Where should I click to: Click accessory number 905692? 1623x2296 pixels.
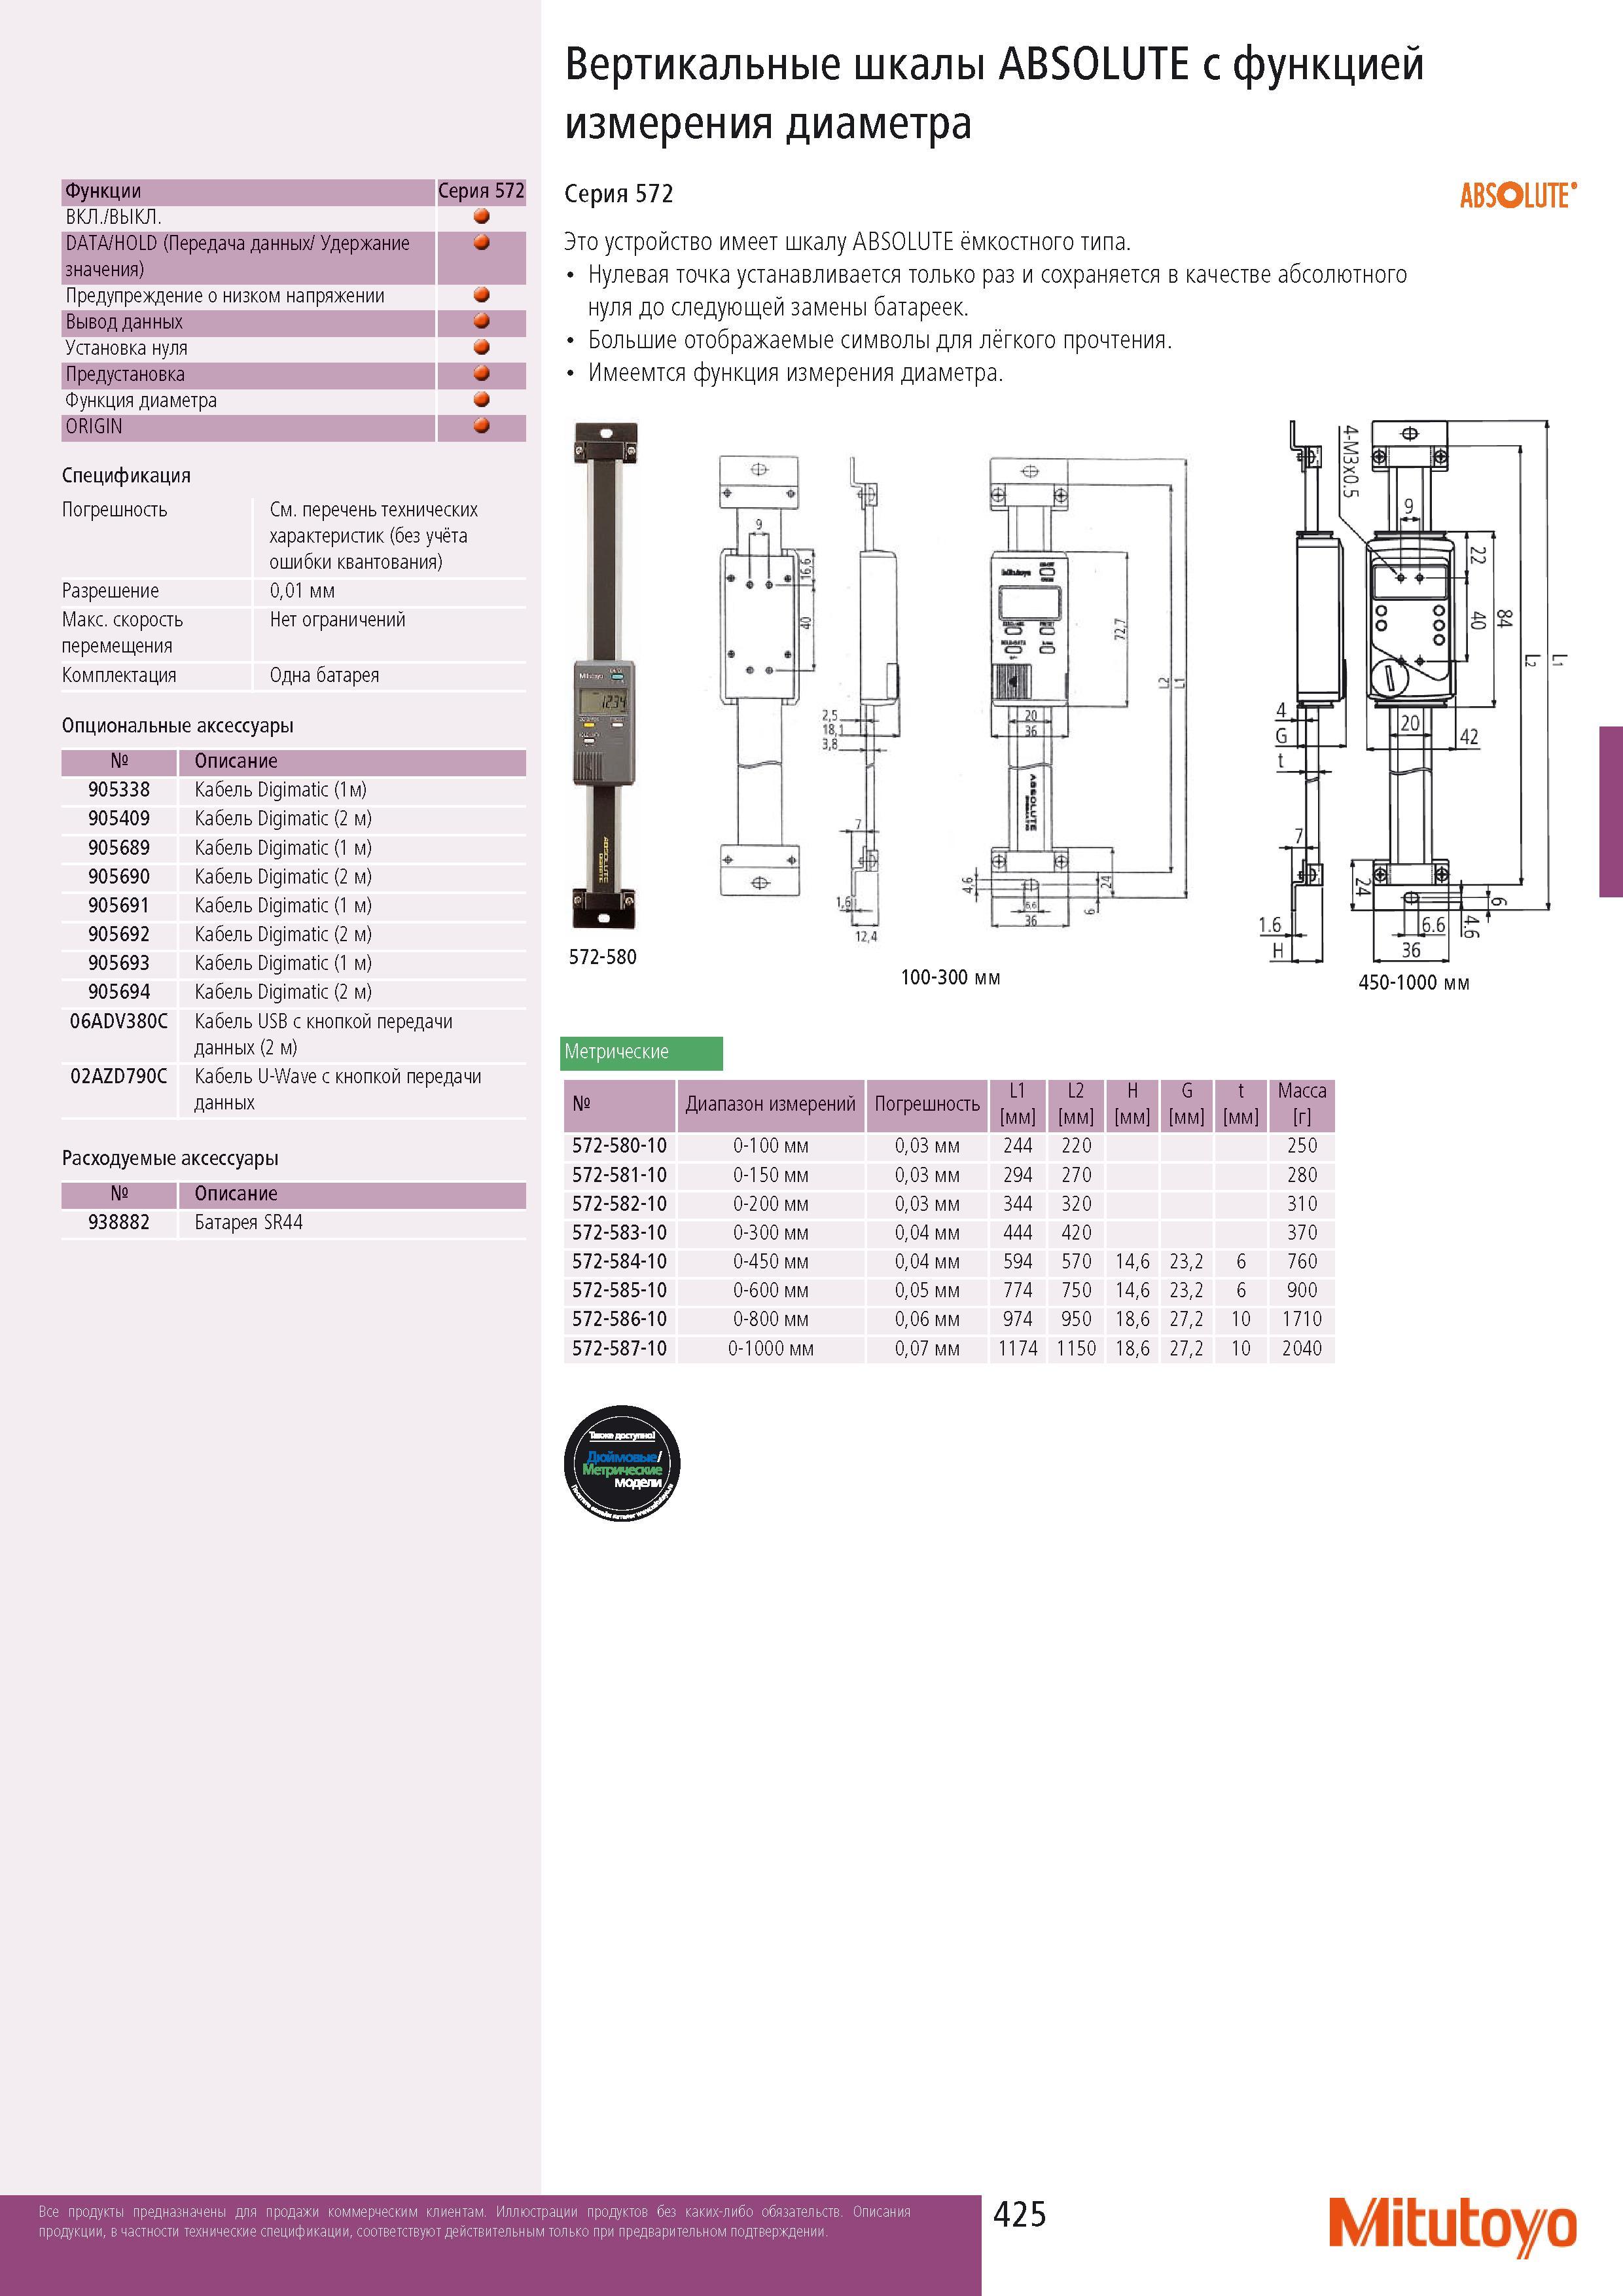(x=119, y=934)
